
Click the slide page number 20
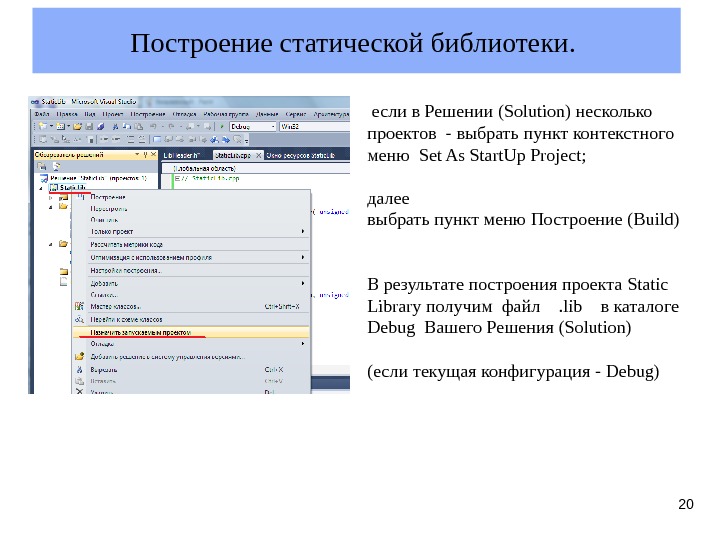pos(686,504)
